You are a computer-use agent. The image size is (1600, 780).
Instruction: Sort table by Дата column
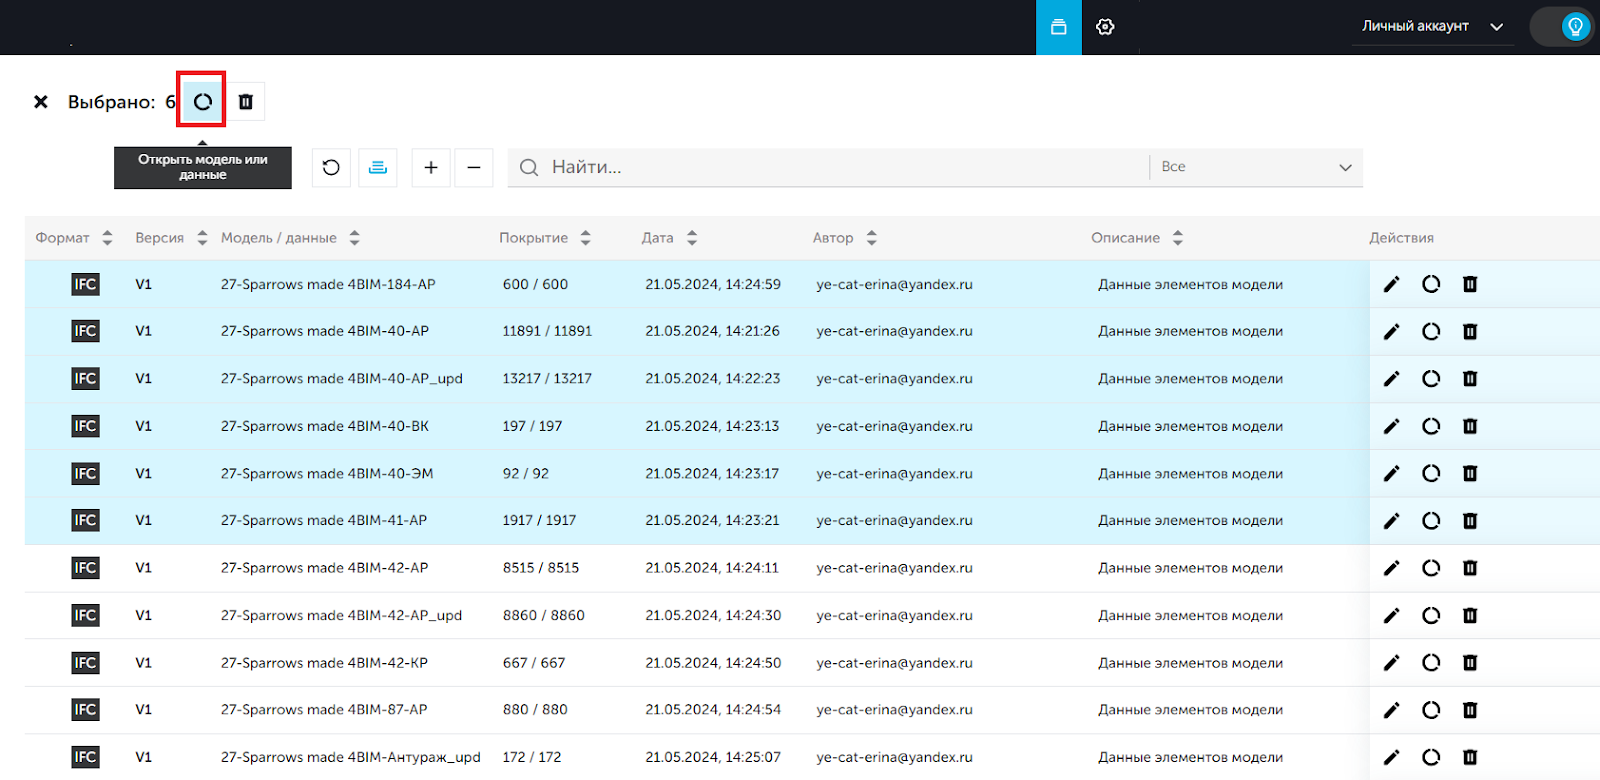coord(692,238)
